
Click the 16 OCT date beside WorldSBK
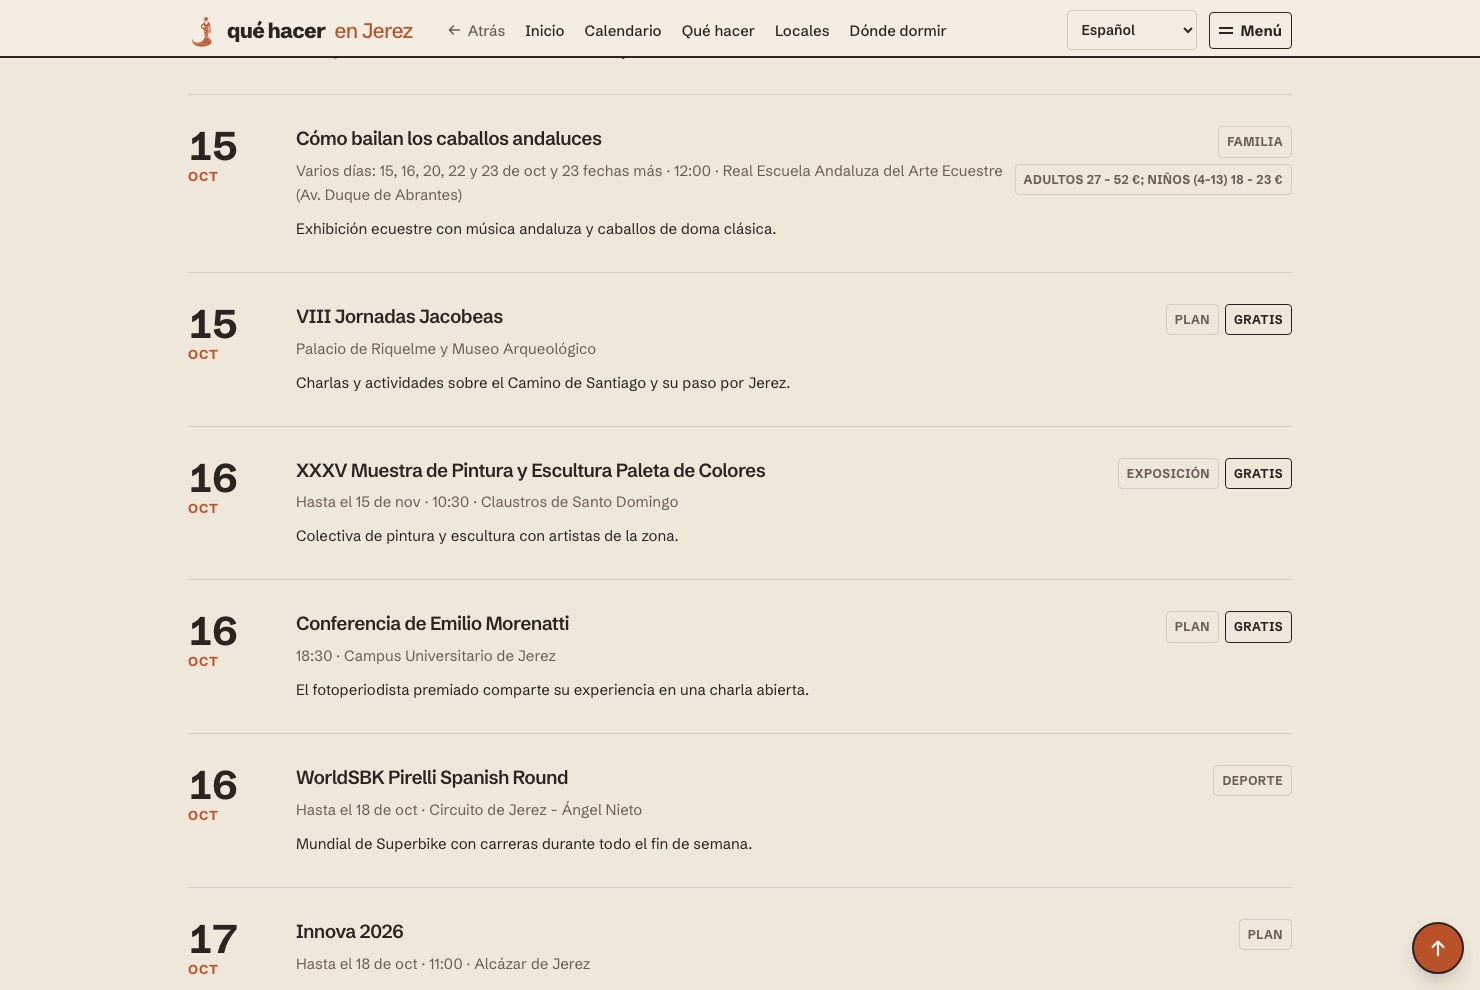coord(213,794)
